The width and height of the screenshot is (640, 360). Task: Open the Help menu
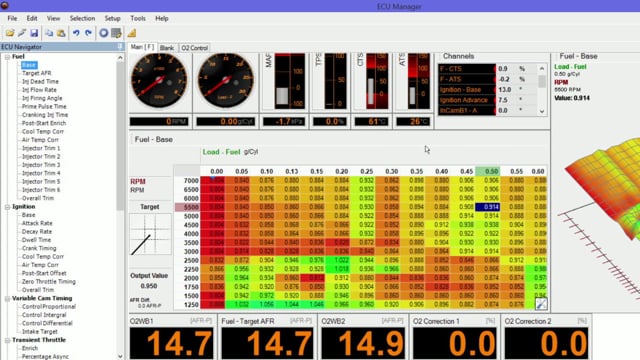click(162, 18)
